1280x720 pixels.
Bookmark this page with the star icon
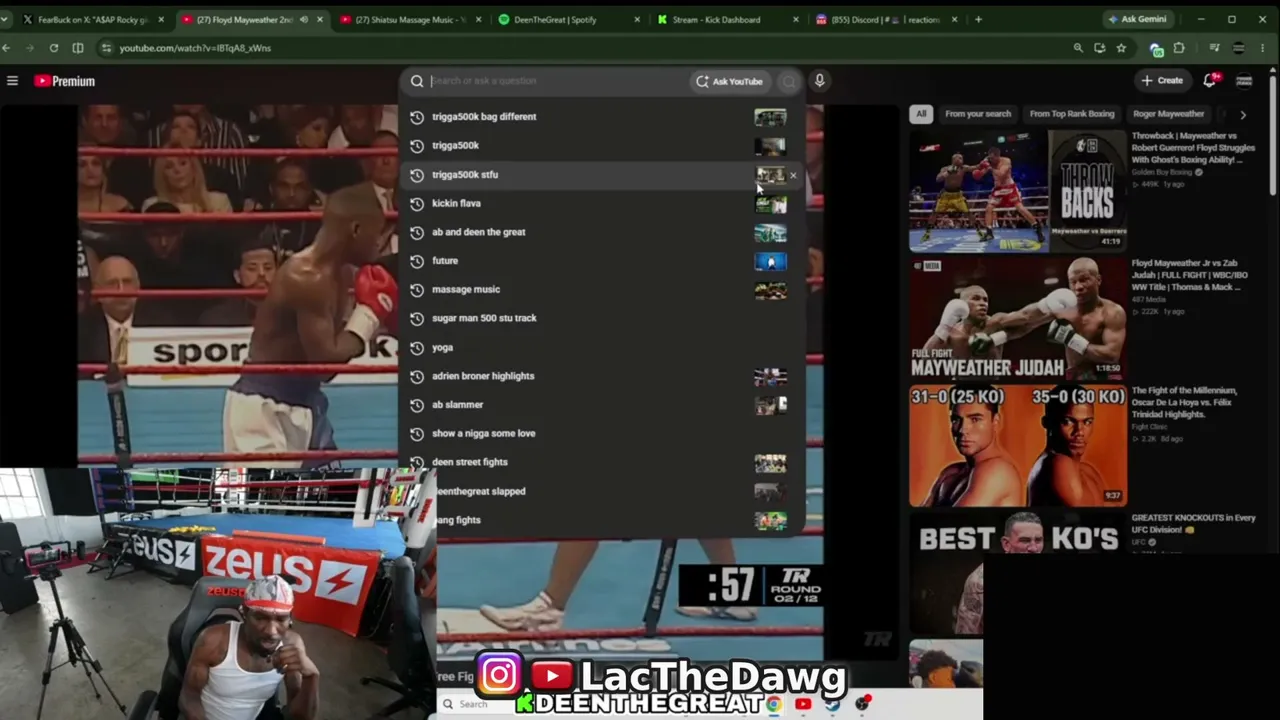1121,48
